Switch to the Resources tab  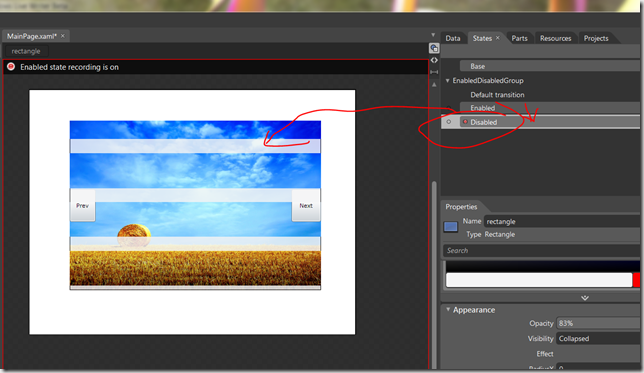555,38
